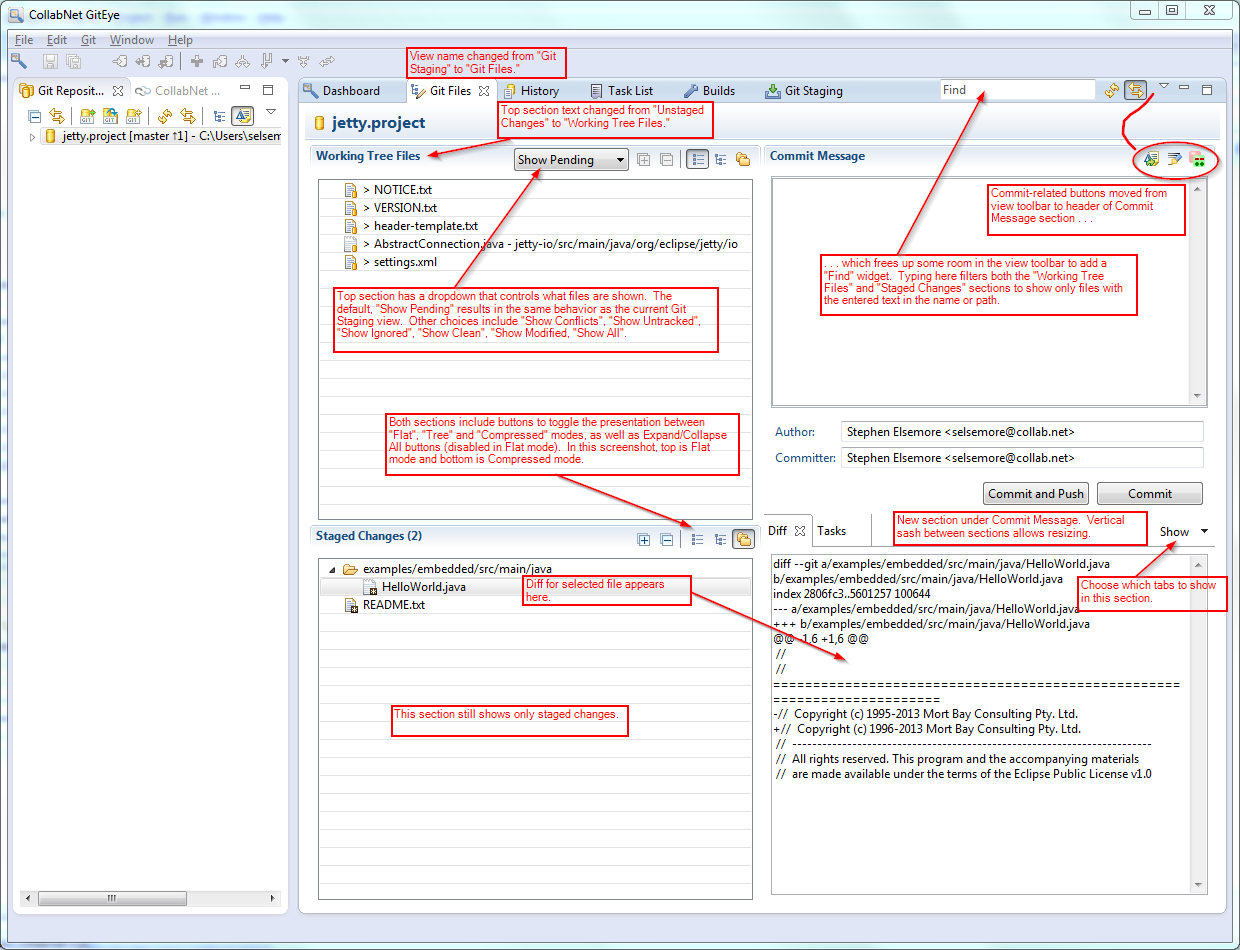Click in the Author field
The image size is (1240, 950).
coord(1021,432)
